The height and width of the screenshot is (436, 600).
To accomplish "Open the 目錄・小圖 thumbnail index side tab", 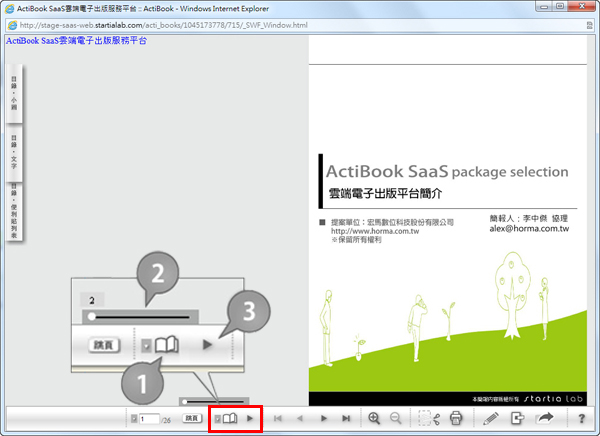I will 14,93.
